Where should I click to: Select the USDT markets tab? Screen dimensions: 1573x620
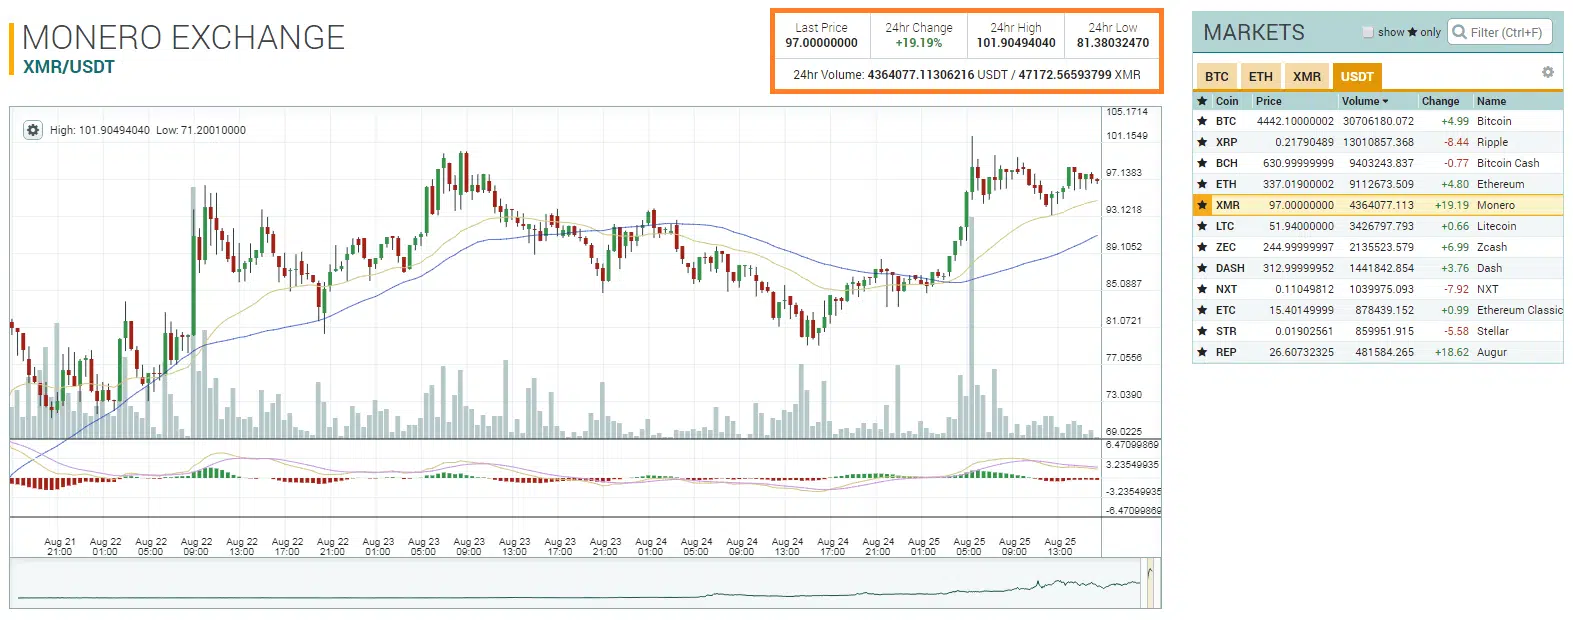click(x=1357, y=76)
